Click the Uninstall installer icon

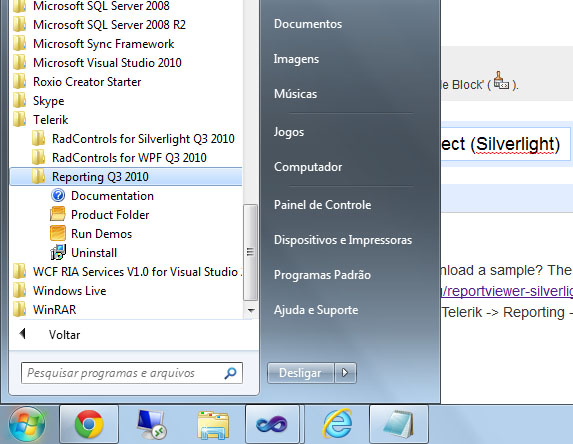click(x=58, y=253)
